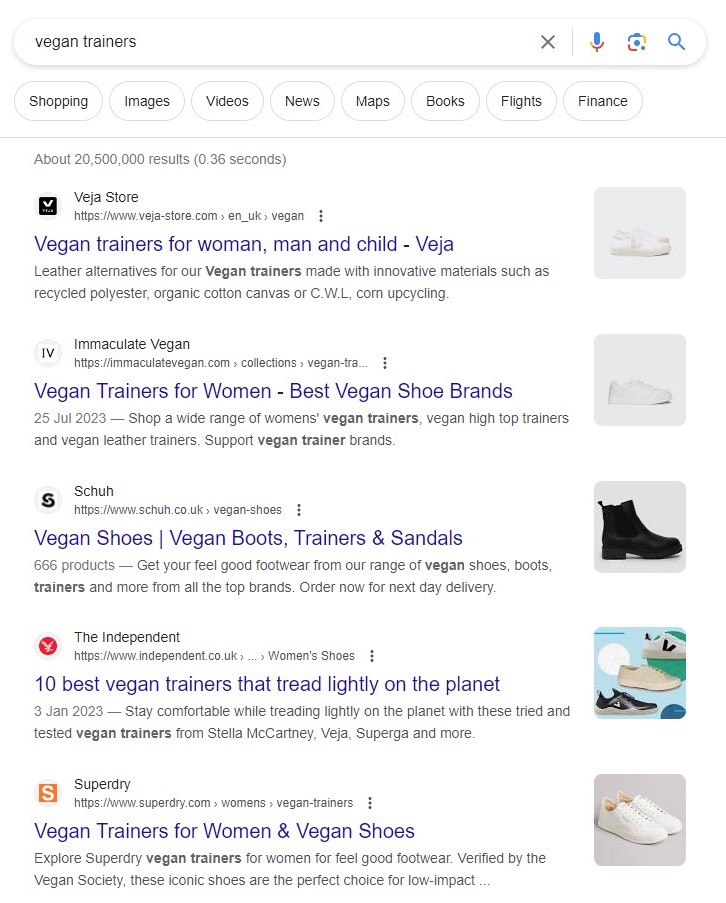
Task: Open the three-dot menu for the Veja result
Action: 321,216
